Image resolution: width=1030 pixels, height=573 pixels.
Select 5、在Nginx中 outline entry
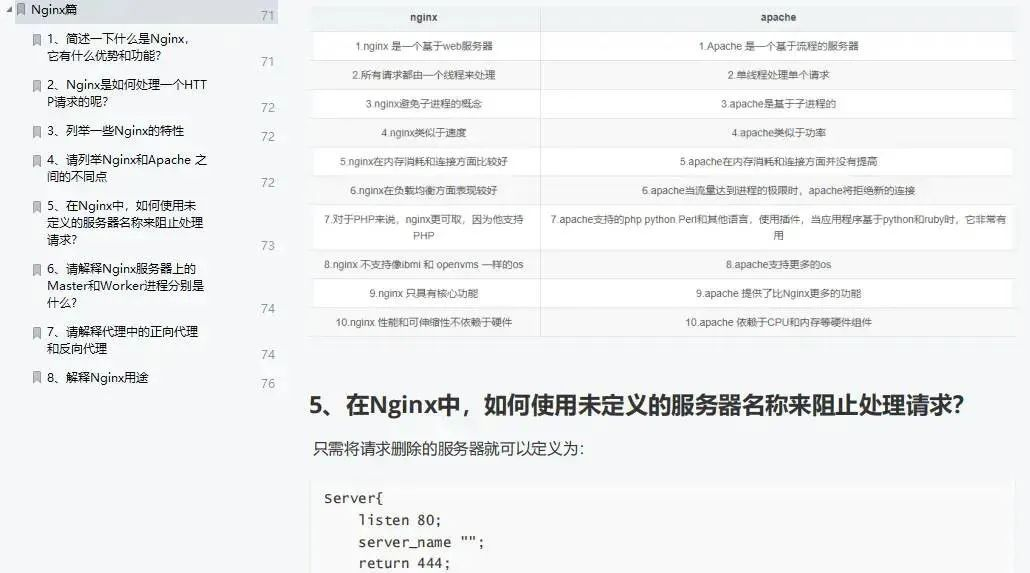[125, 223]
